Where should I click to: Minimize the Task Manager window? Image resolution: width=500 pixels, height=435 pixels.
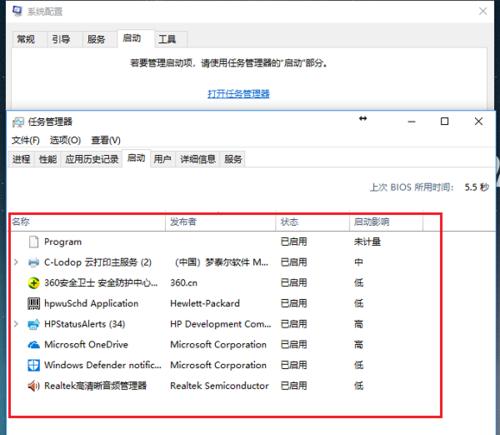[x=412, y=122]
